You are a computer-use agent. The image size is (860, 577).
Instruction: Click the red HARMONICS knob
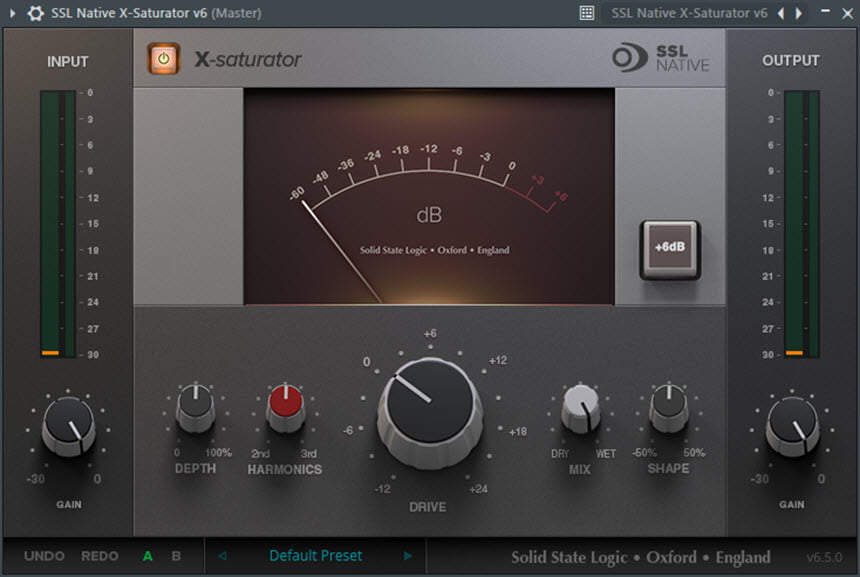pos(285,408)
